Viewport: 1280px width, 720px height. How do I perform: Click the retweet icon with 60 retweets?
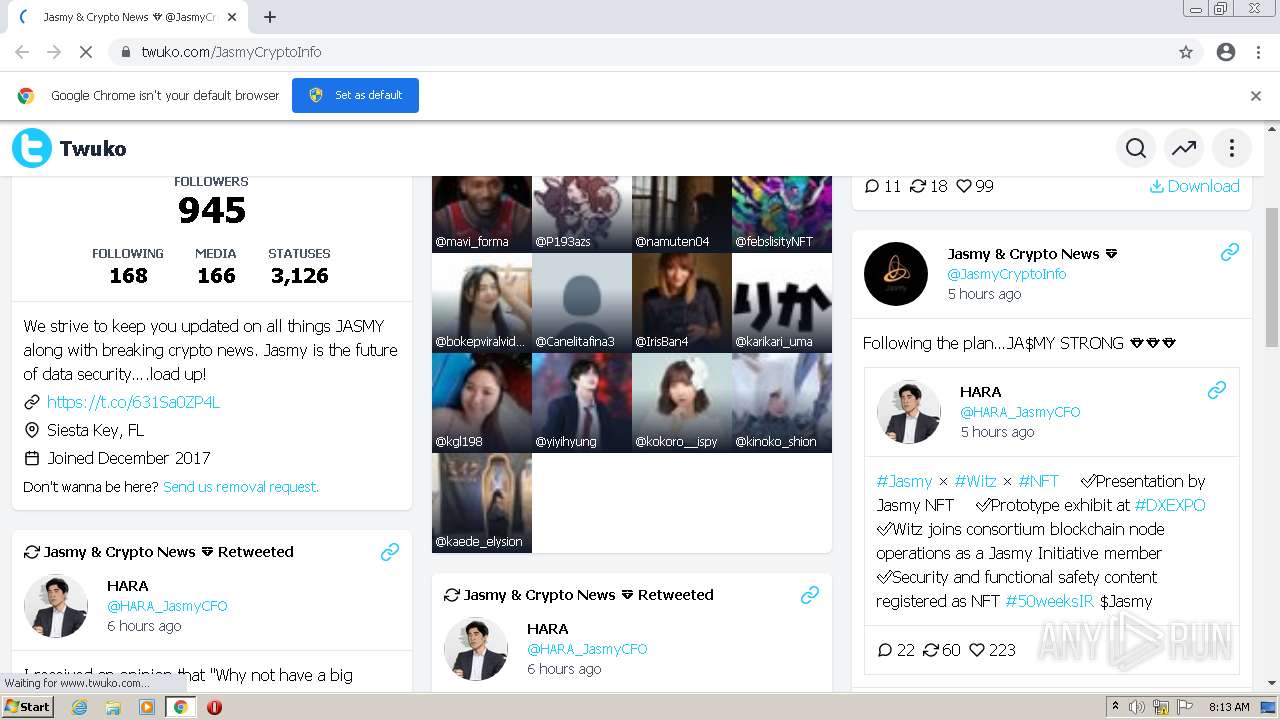pos(931,650)
